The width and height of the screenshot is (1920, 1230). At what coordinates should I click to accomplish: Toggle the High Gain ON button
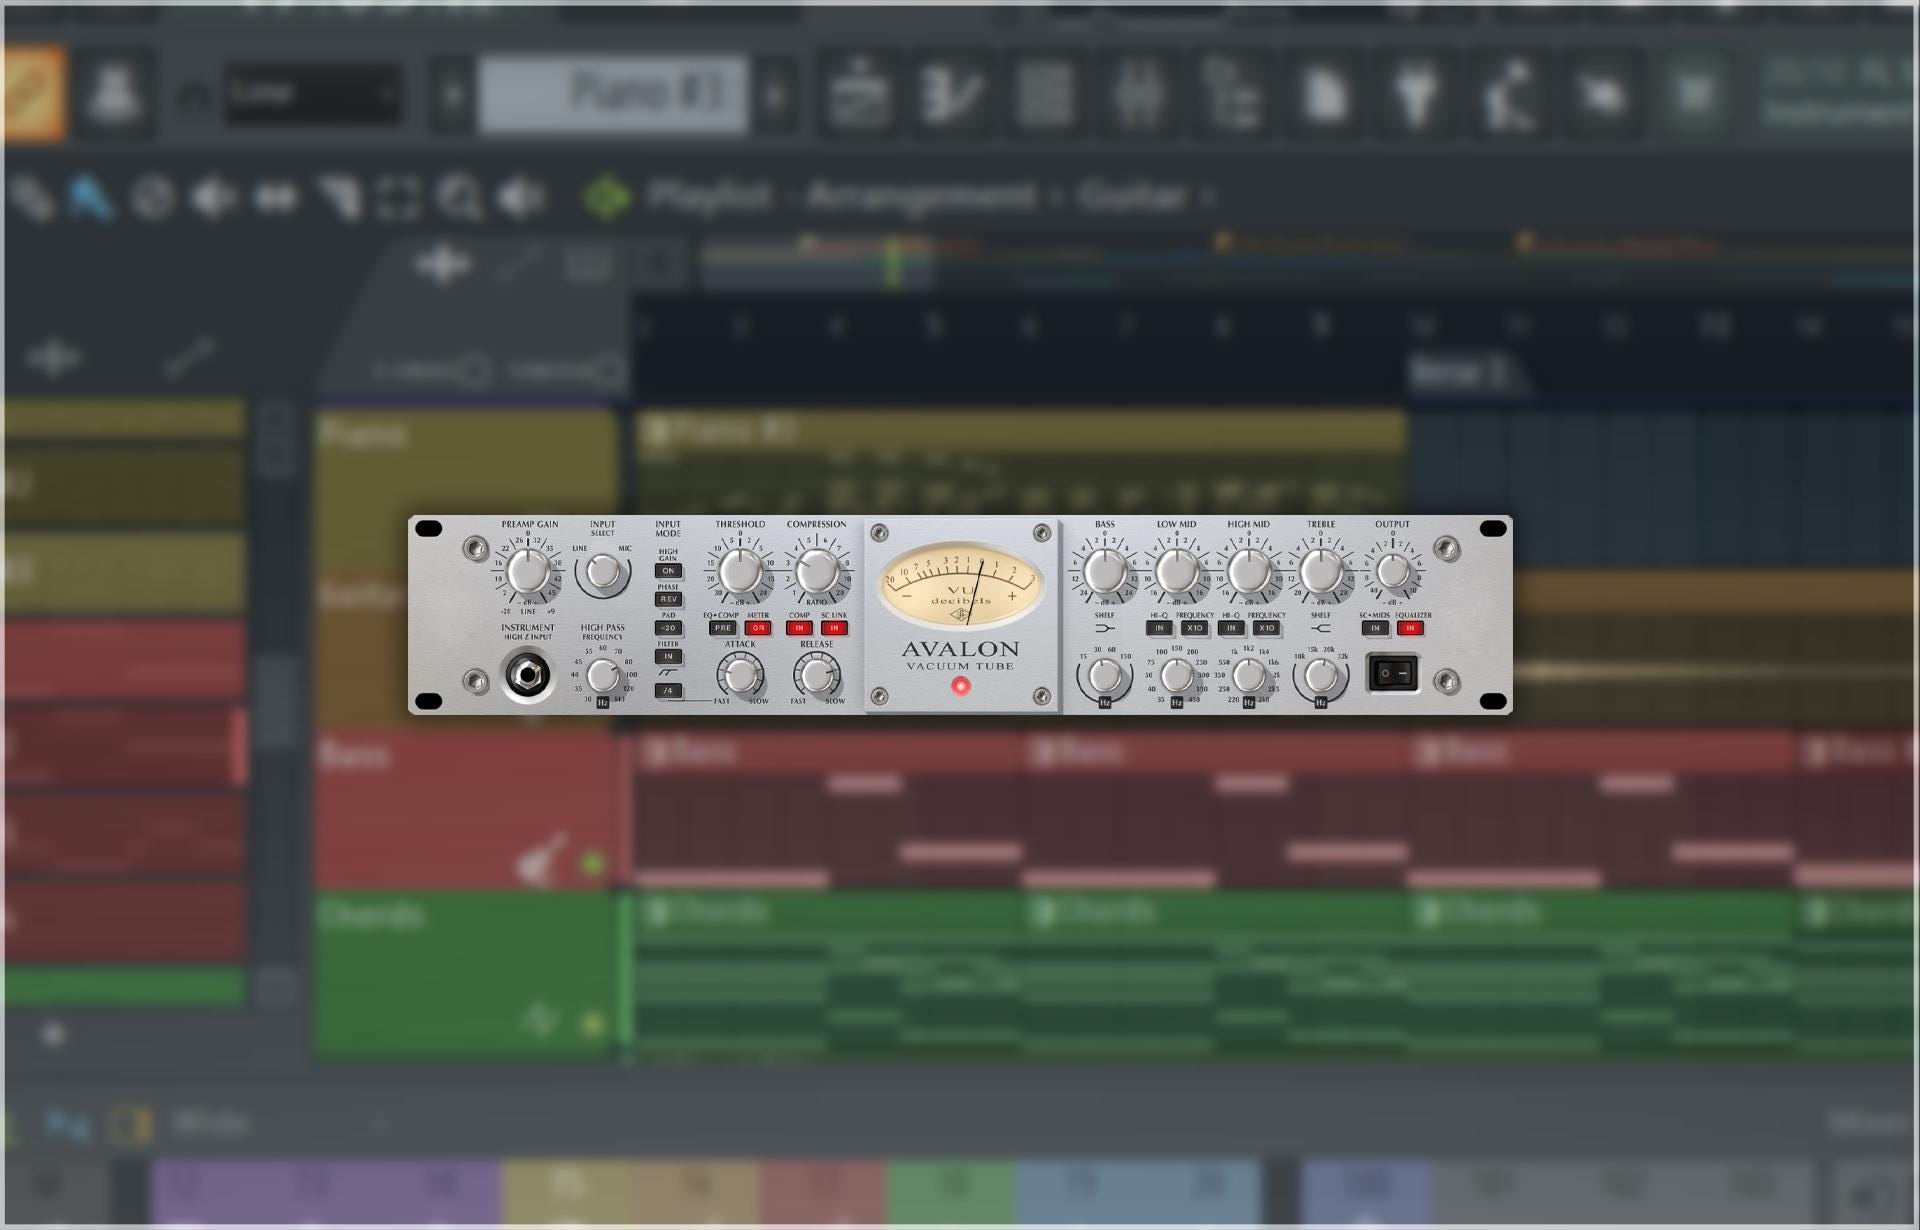[668, 571]
